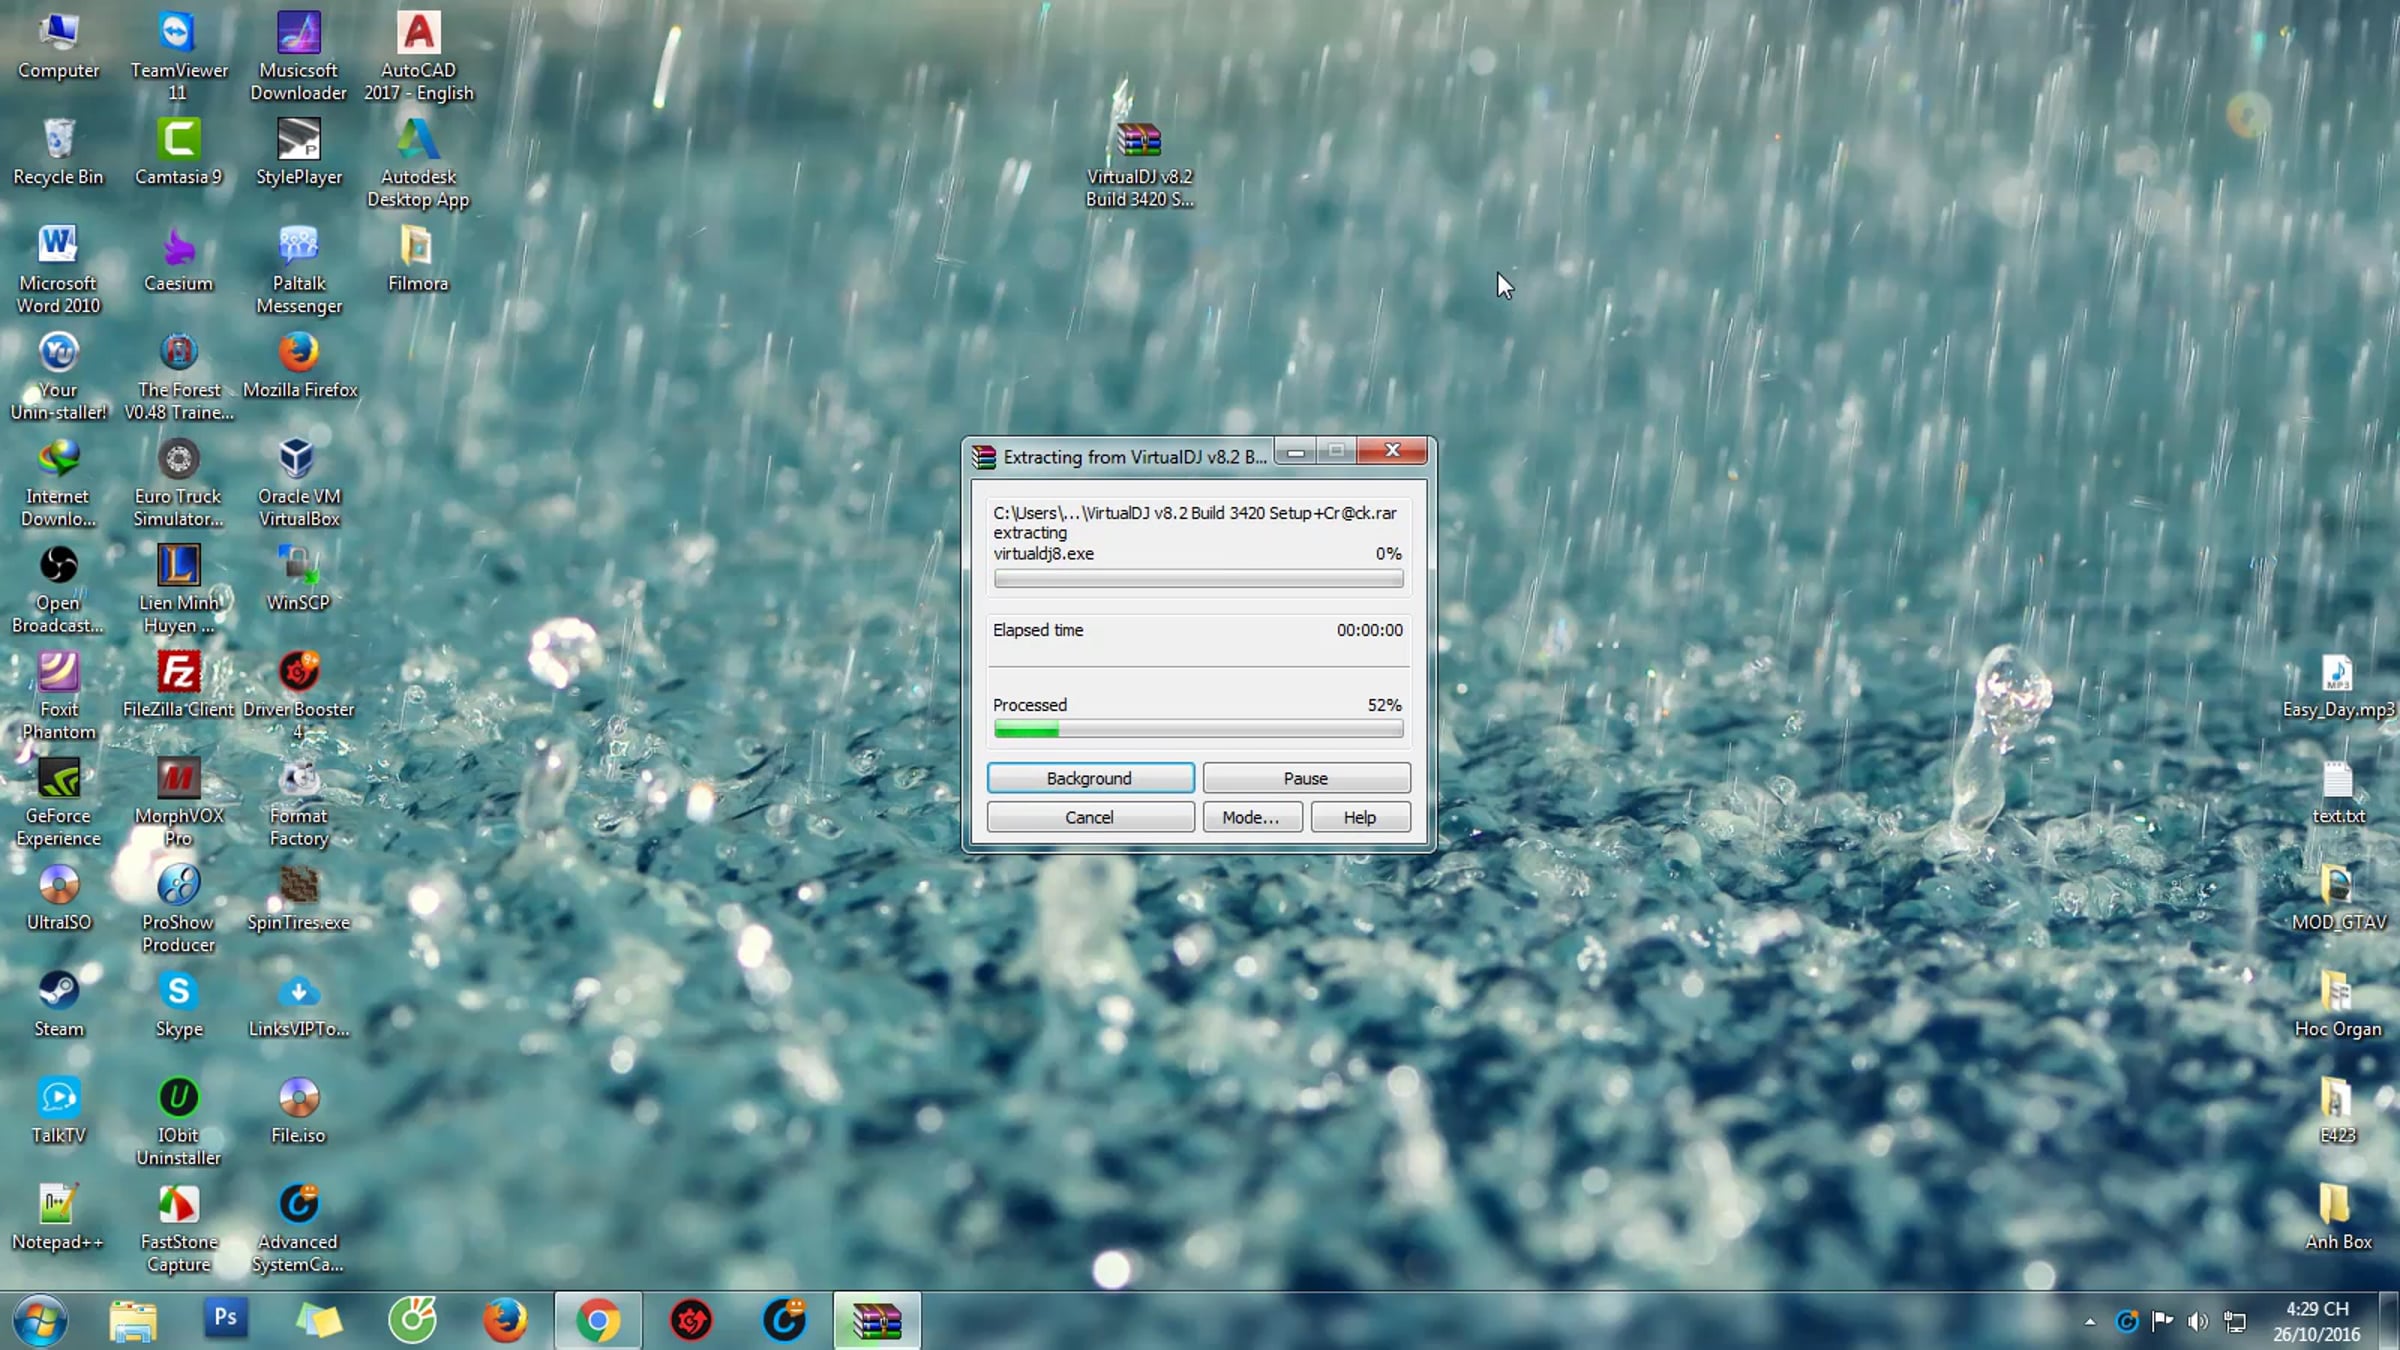Select the FileZilla Client icon
This screenshot has height=1350, width=2400.
pyautogui.click(x=178, y=673)
